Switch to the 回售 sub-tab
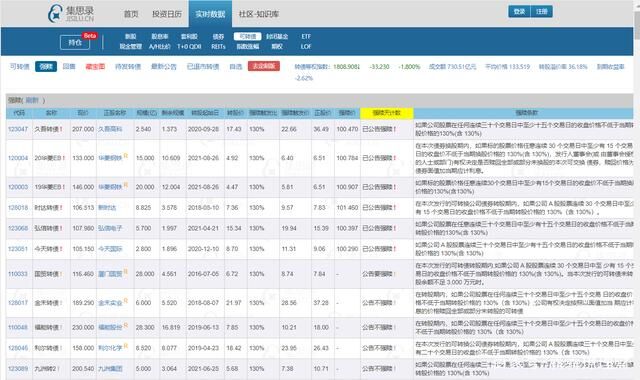This screenshot has height=380, width=640. (69, 67)
